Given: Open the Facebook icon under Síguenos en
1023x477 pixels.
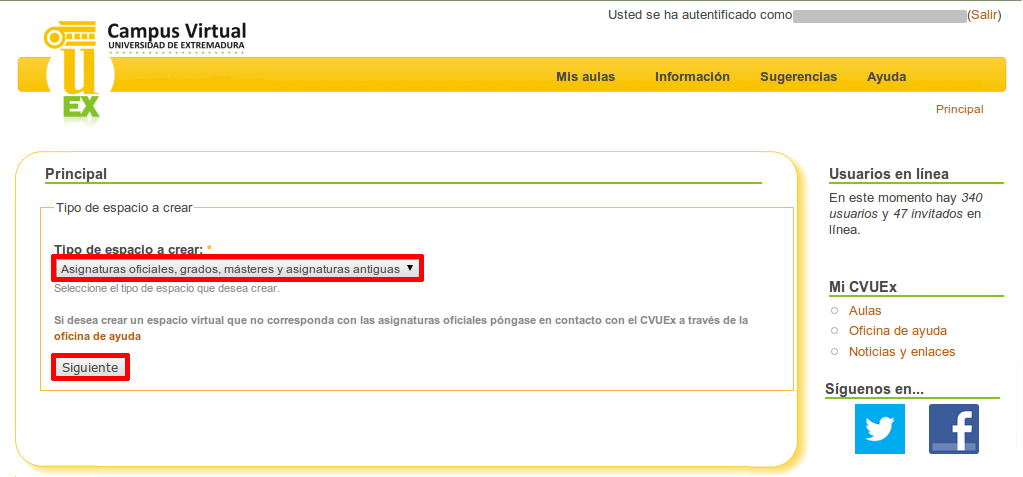Looking at the screenshot, I should [953, 429].
